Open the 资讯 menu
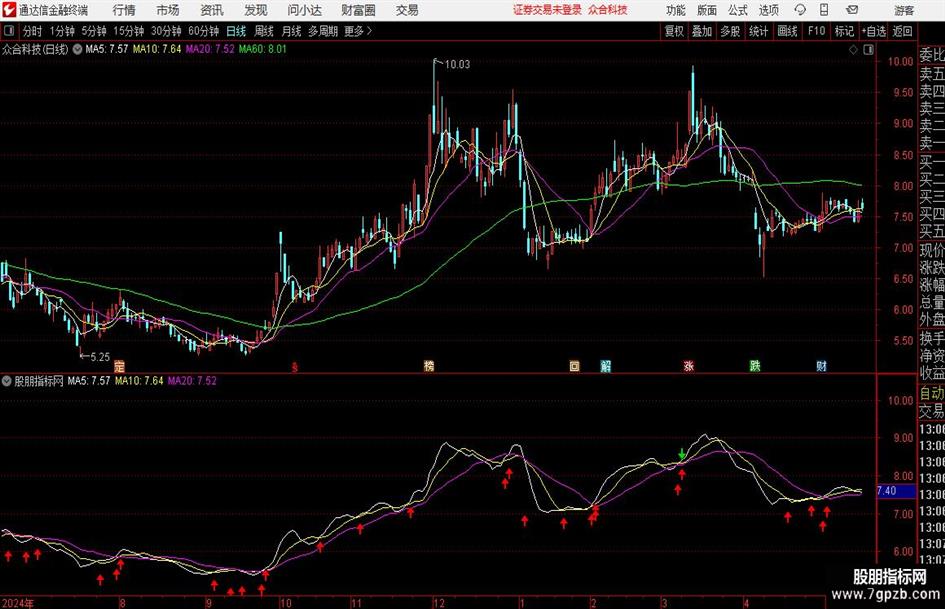 (212, 10)
